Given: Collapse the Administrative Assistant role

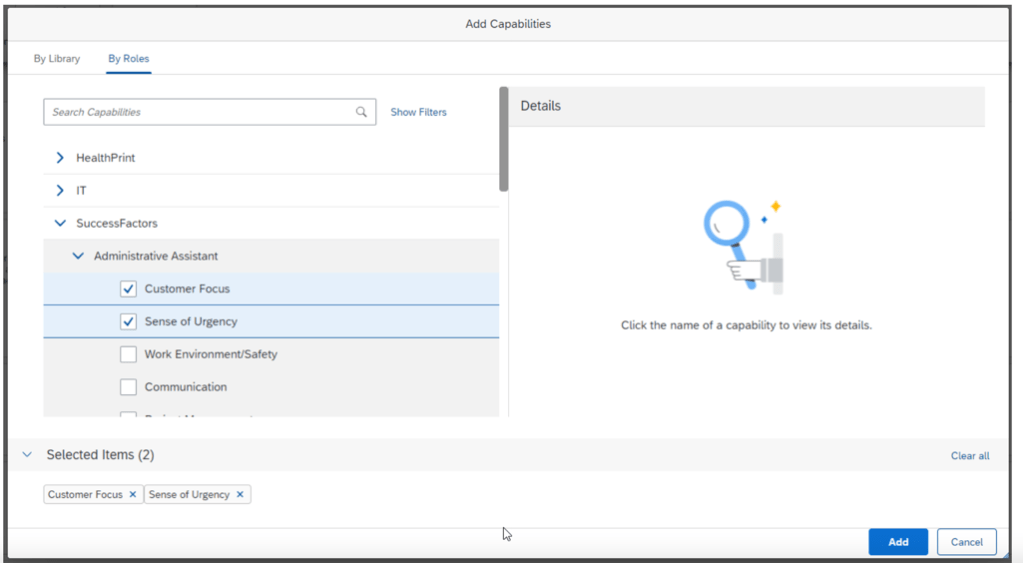Looking at the screenshot, I should (78, 256).
